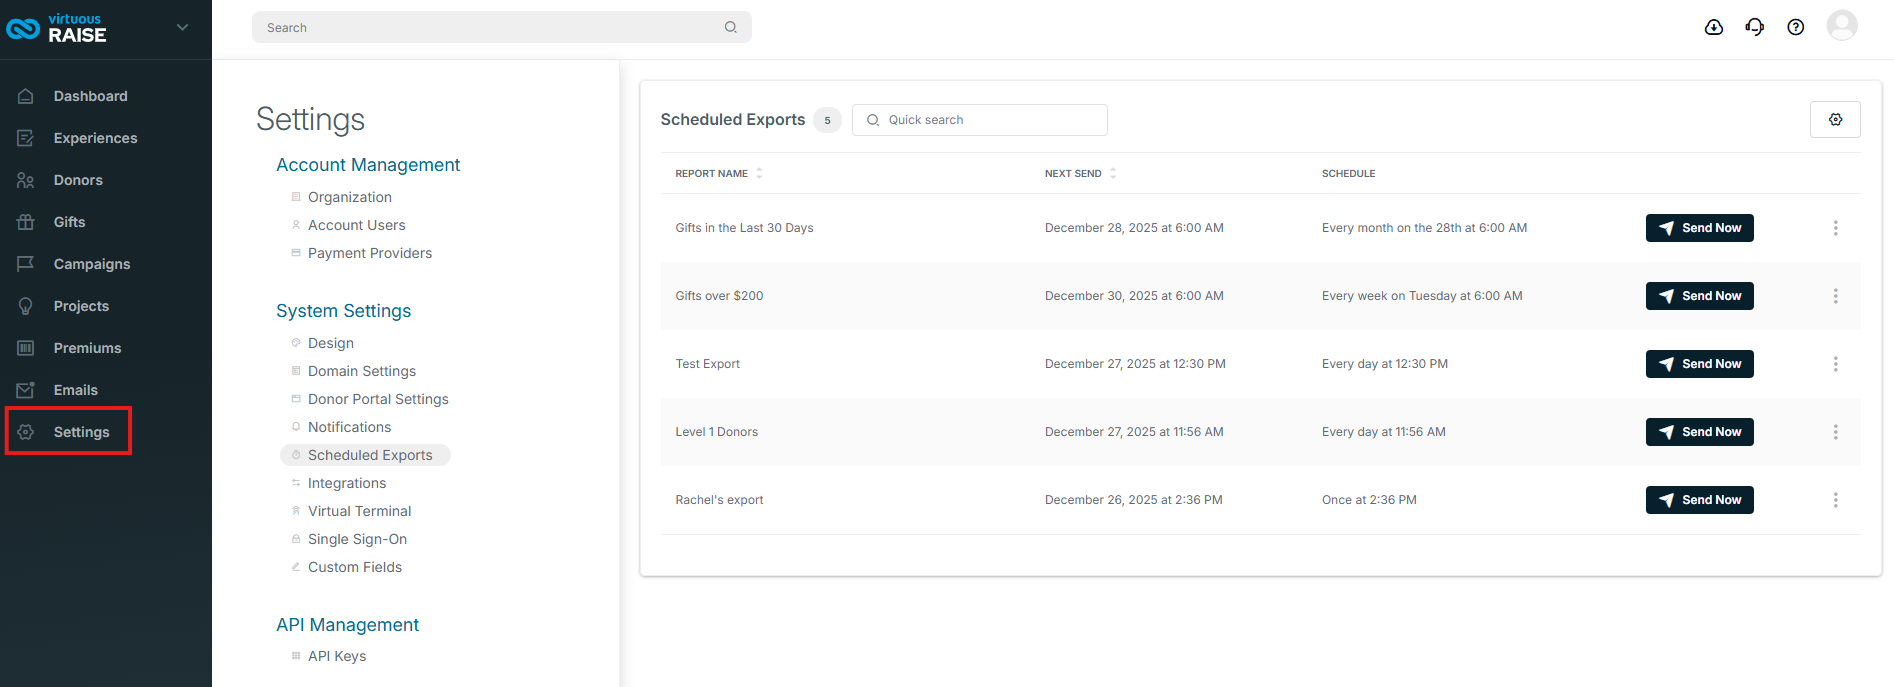Click the Projects lightbulb icon
The image size is (1894, 687).
(x=26, y=306)
